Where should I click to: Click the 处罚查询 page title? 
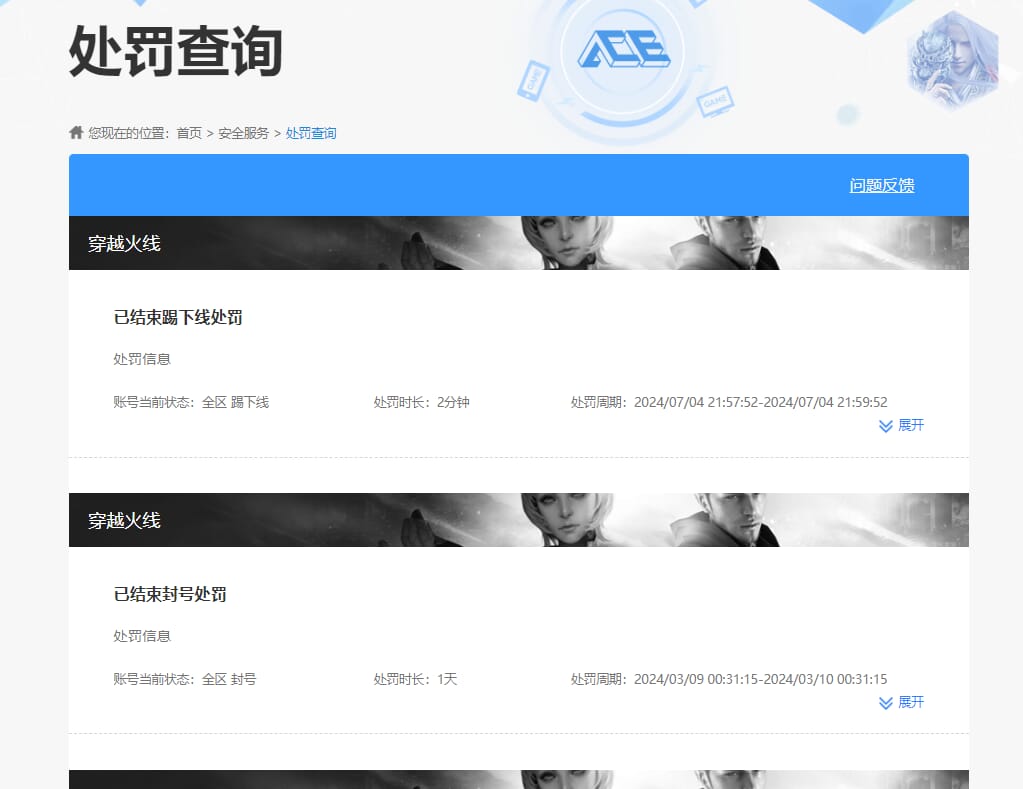coord(176,51)
